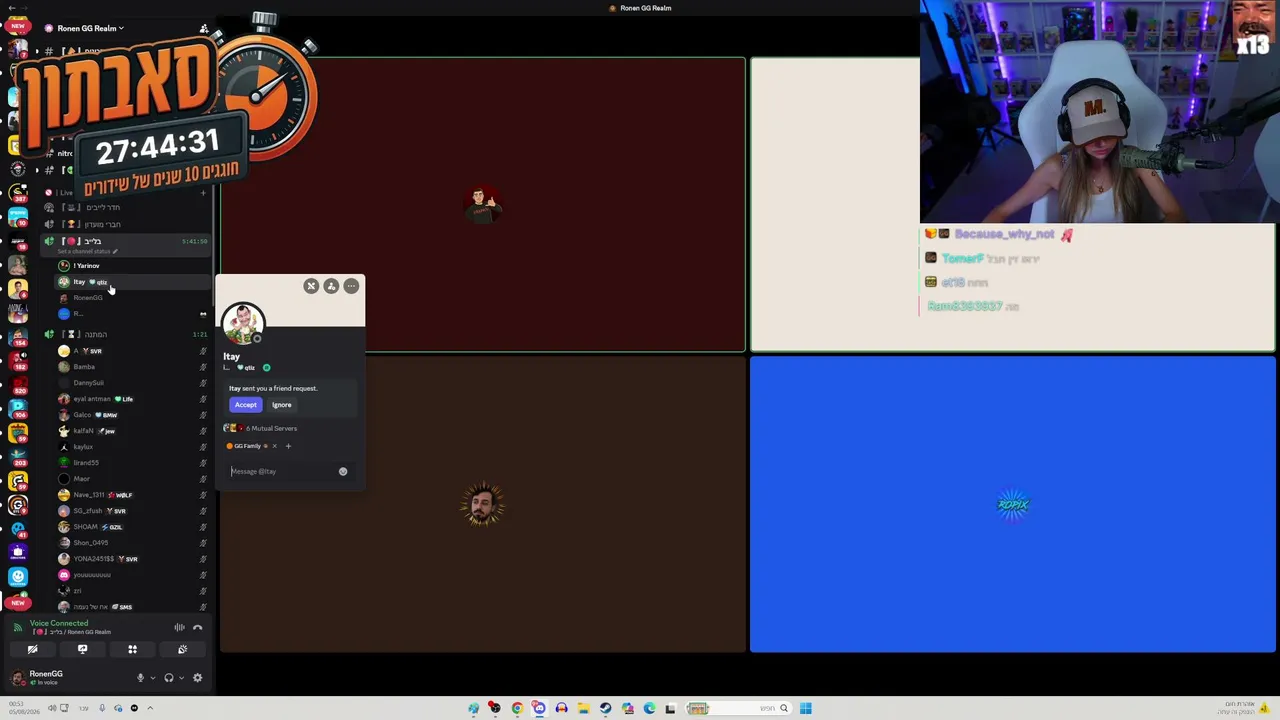Select Itay in the voice channel list
This screenshot has height=720, width=1280.
coord(130,282)
